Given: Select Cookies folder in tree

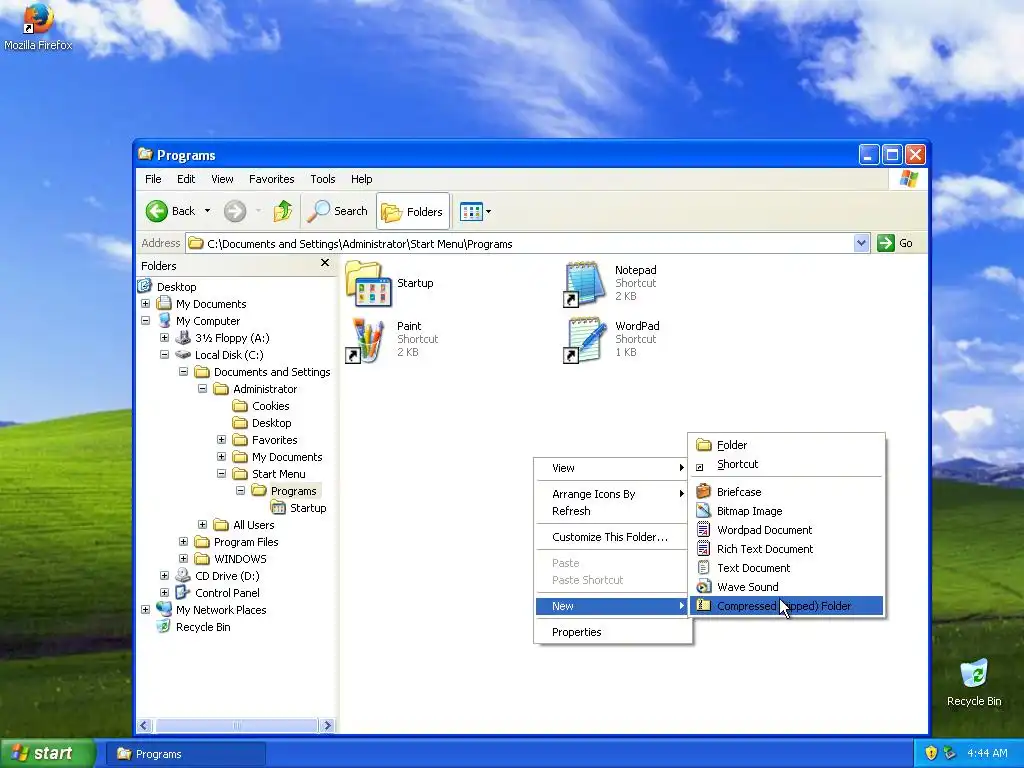Looking at the screenshot, I should tap(270, 406).
